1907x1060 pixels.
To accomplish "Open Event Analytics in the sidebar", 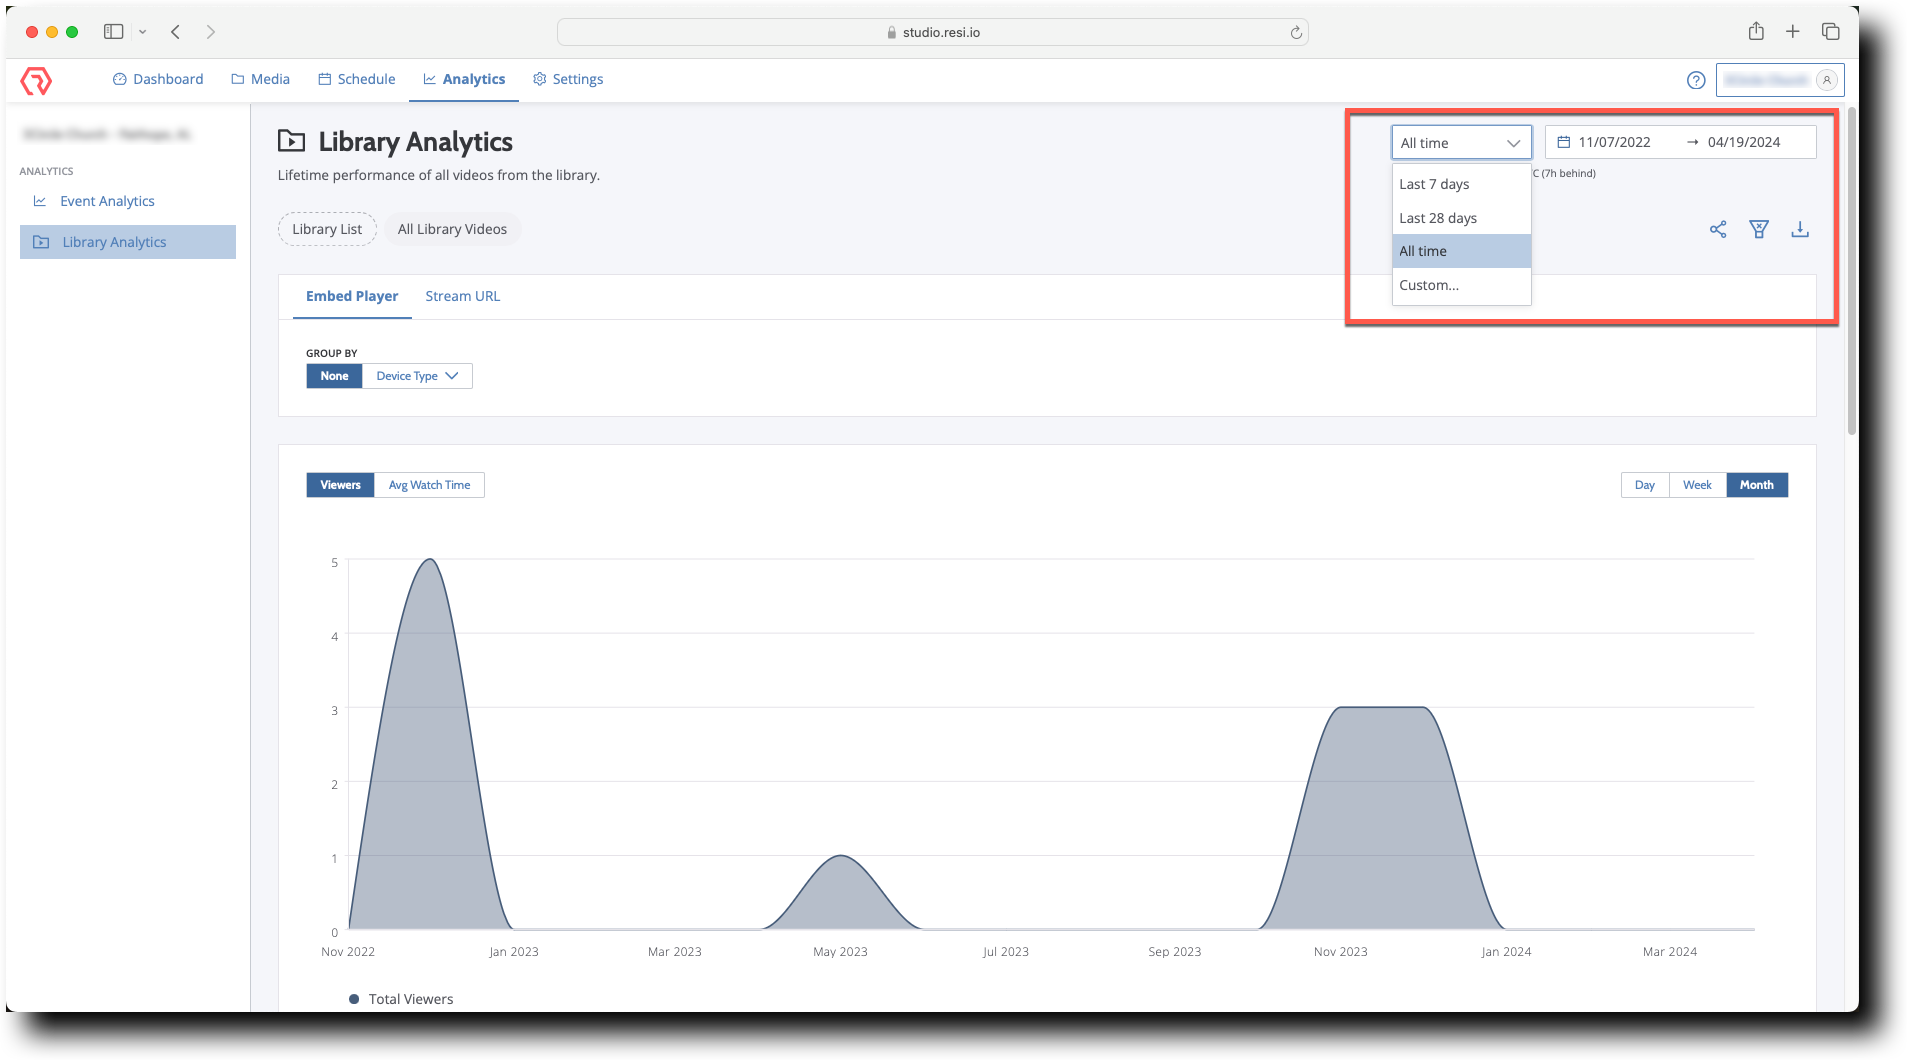I will click(x=106, y=201).
